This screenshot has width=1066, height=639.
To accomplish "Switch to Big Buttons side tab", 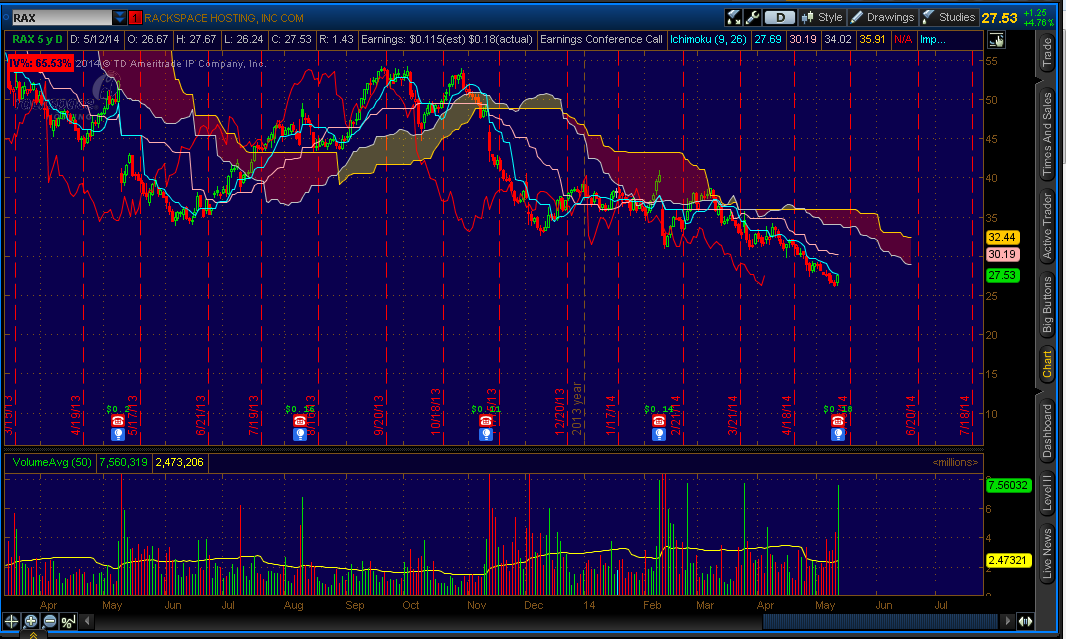I will click(x=1048, y=305).
